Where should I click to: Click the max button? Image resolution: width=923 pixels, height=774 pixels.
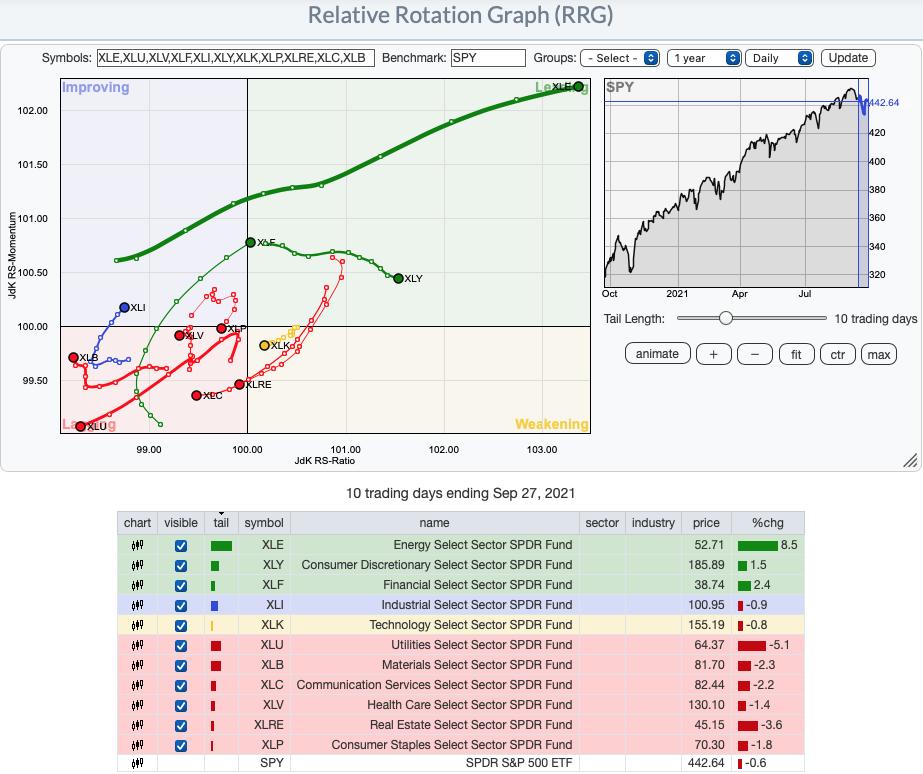879,354
